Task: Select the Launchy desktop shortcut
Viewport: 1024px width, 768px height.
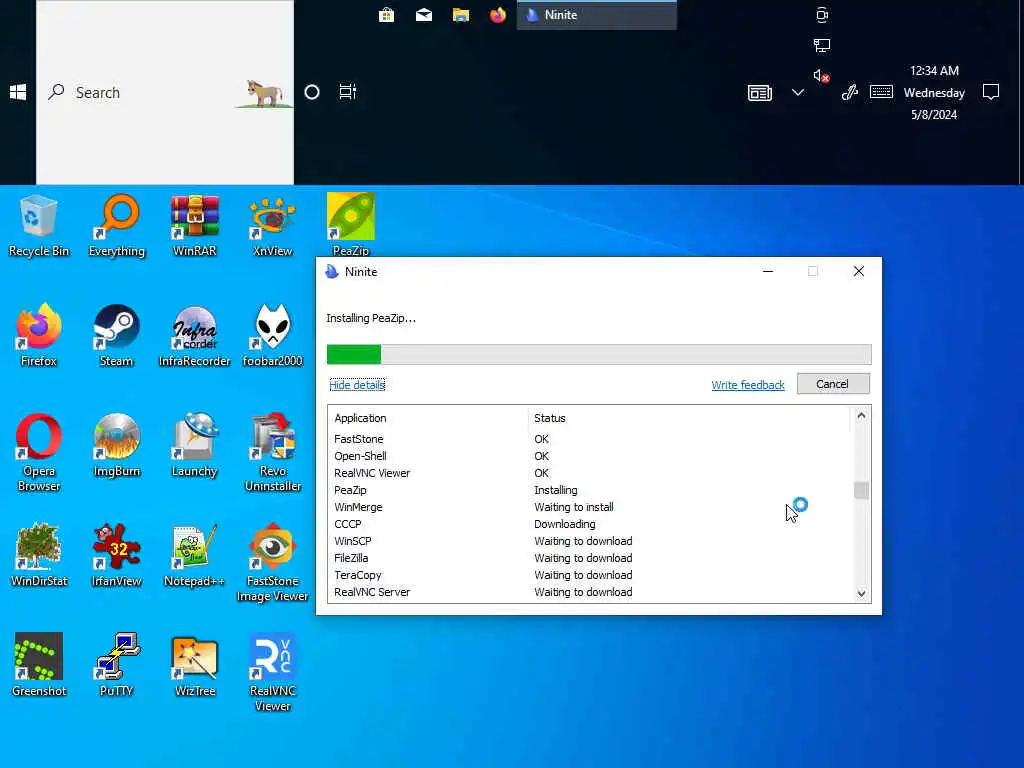Action: [x=195, y=445]
